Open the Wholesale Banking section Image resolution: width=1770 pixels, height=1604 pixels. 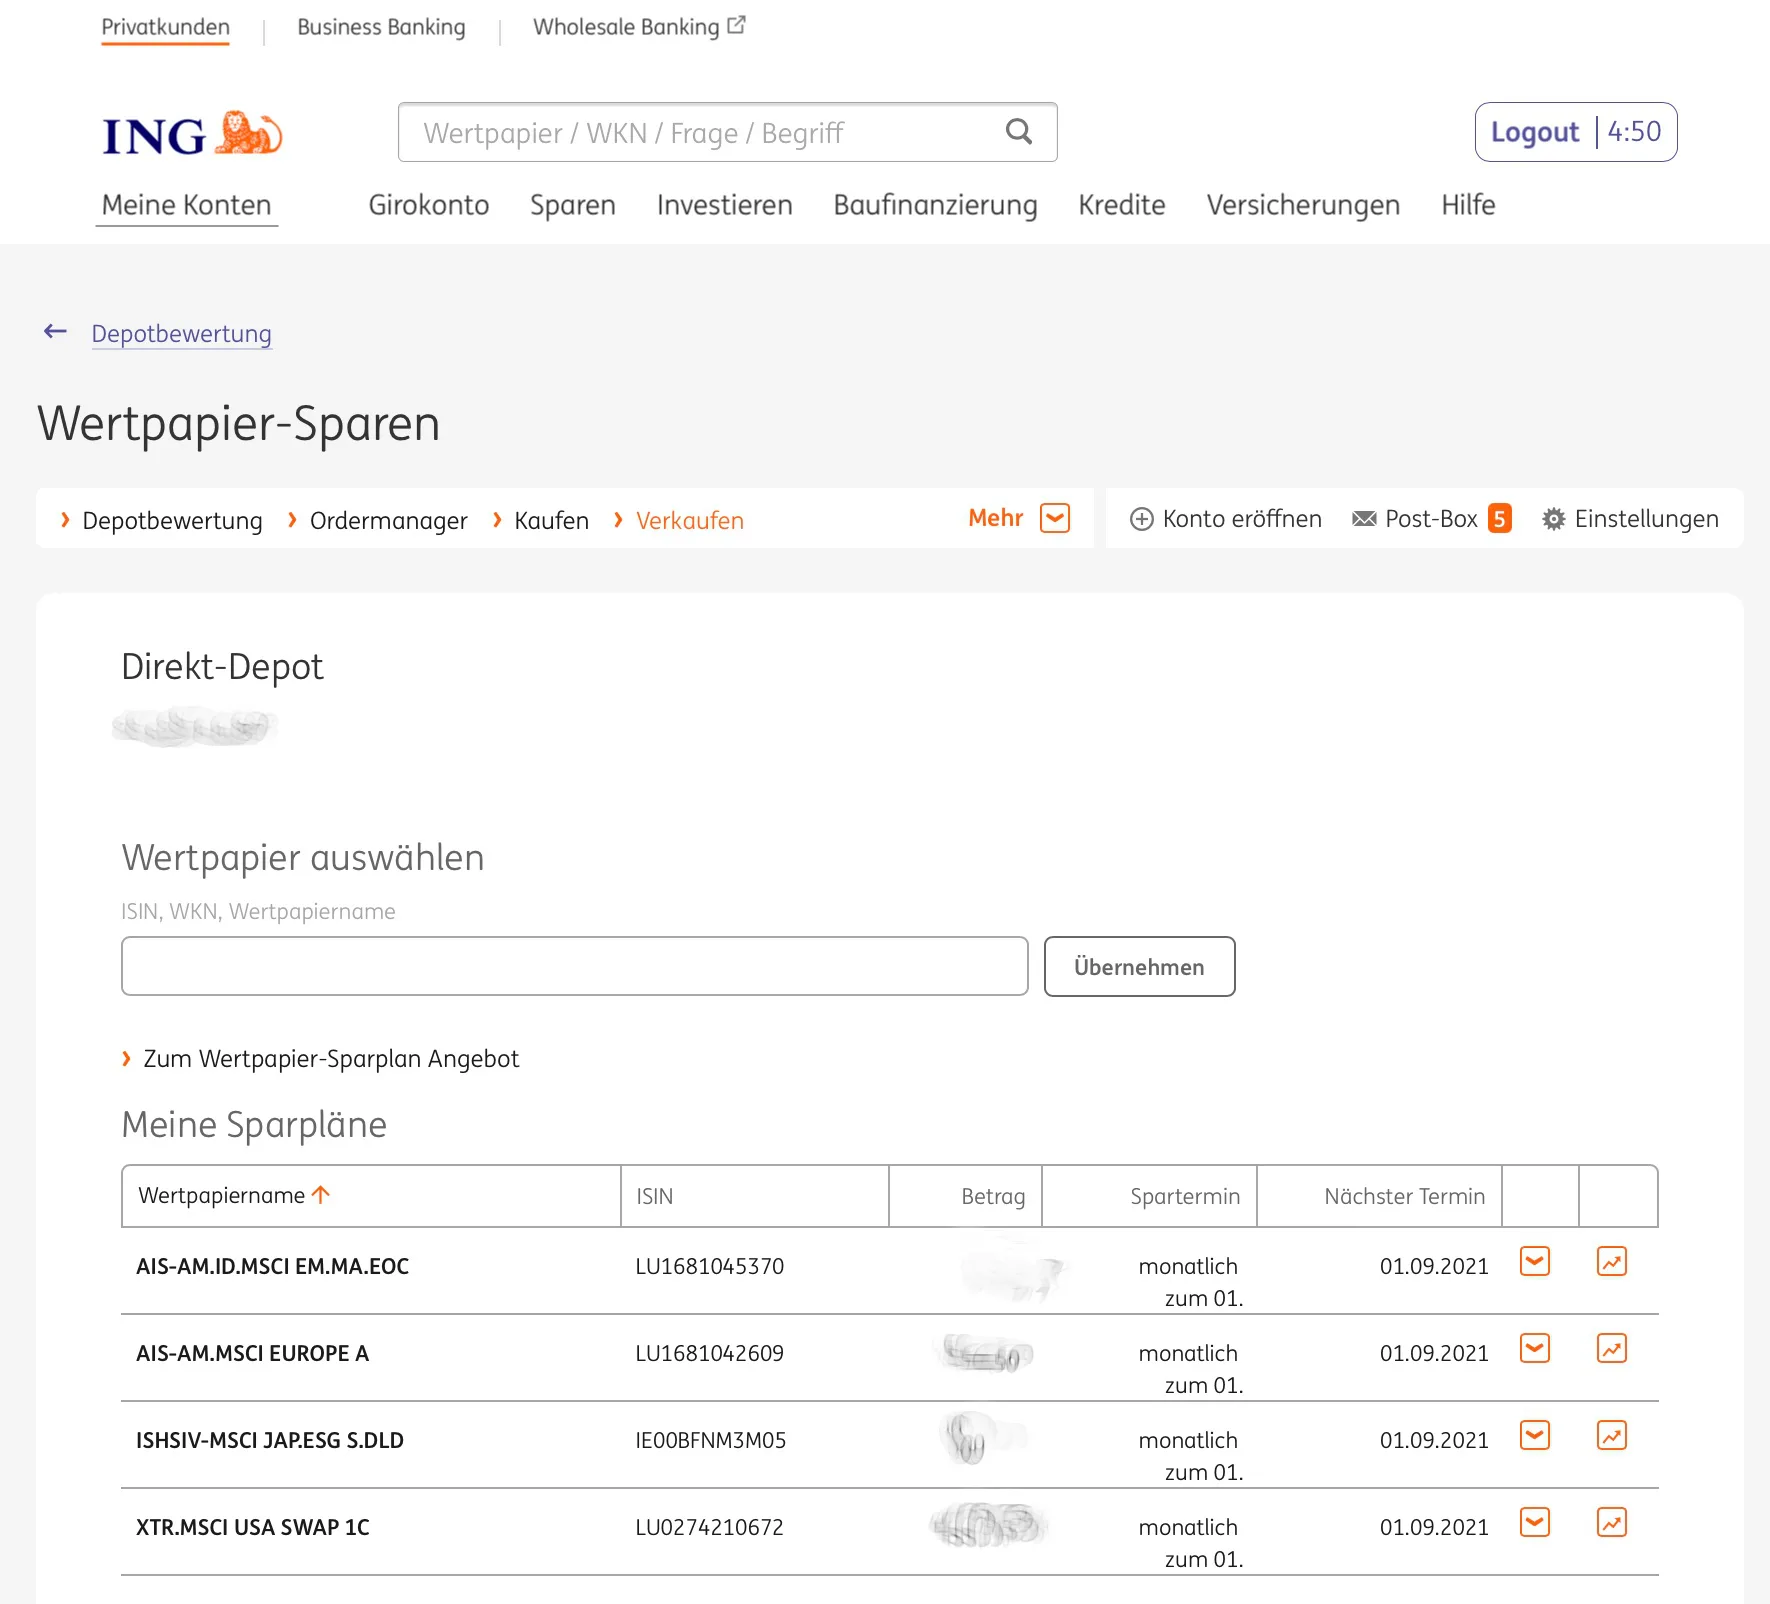[x=626, y=27]
